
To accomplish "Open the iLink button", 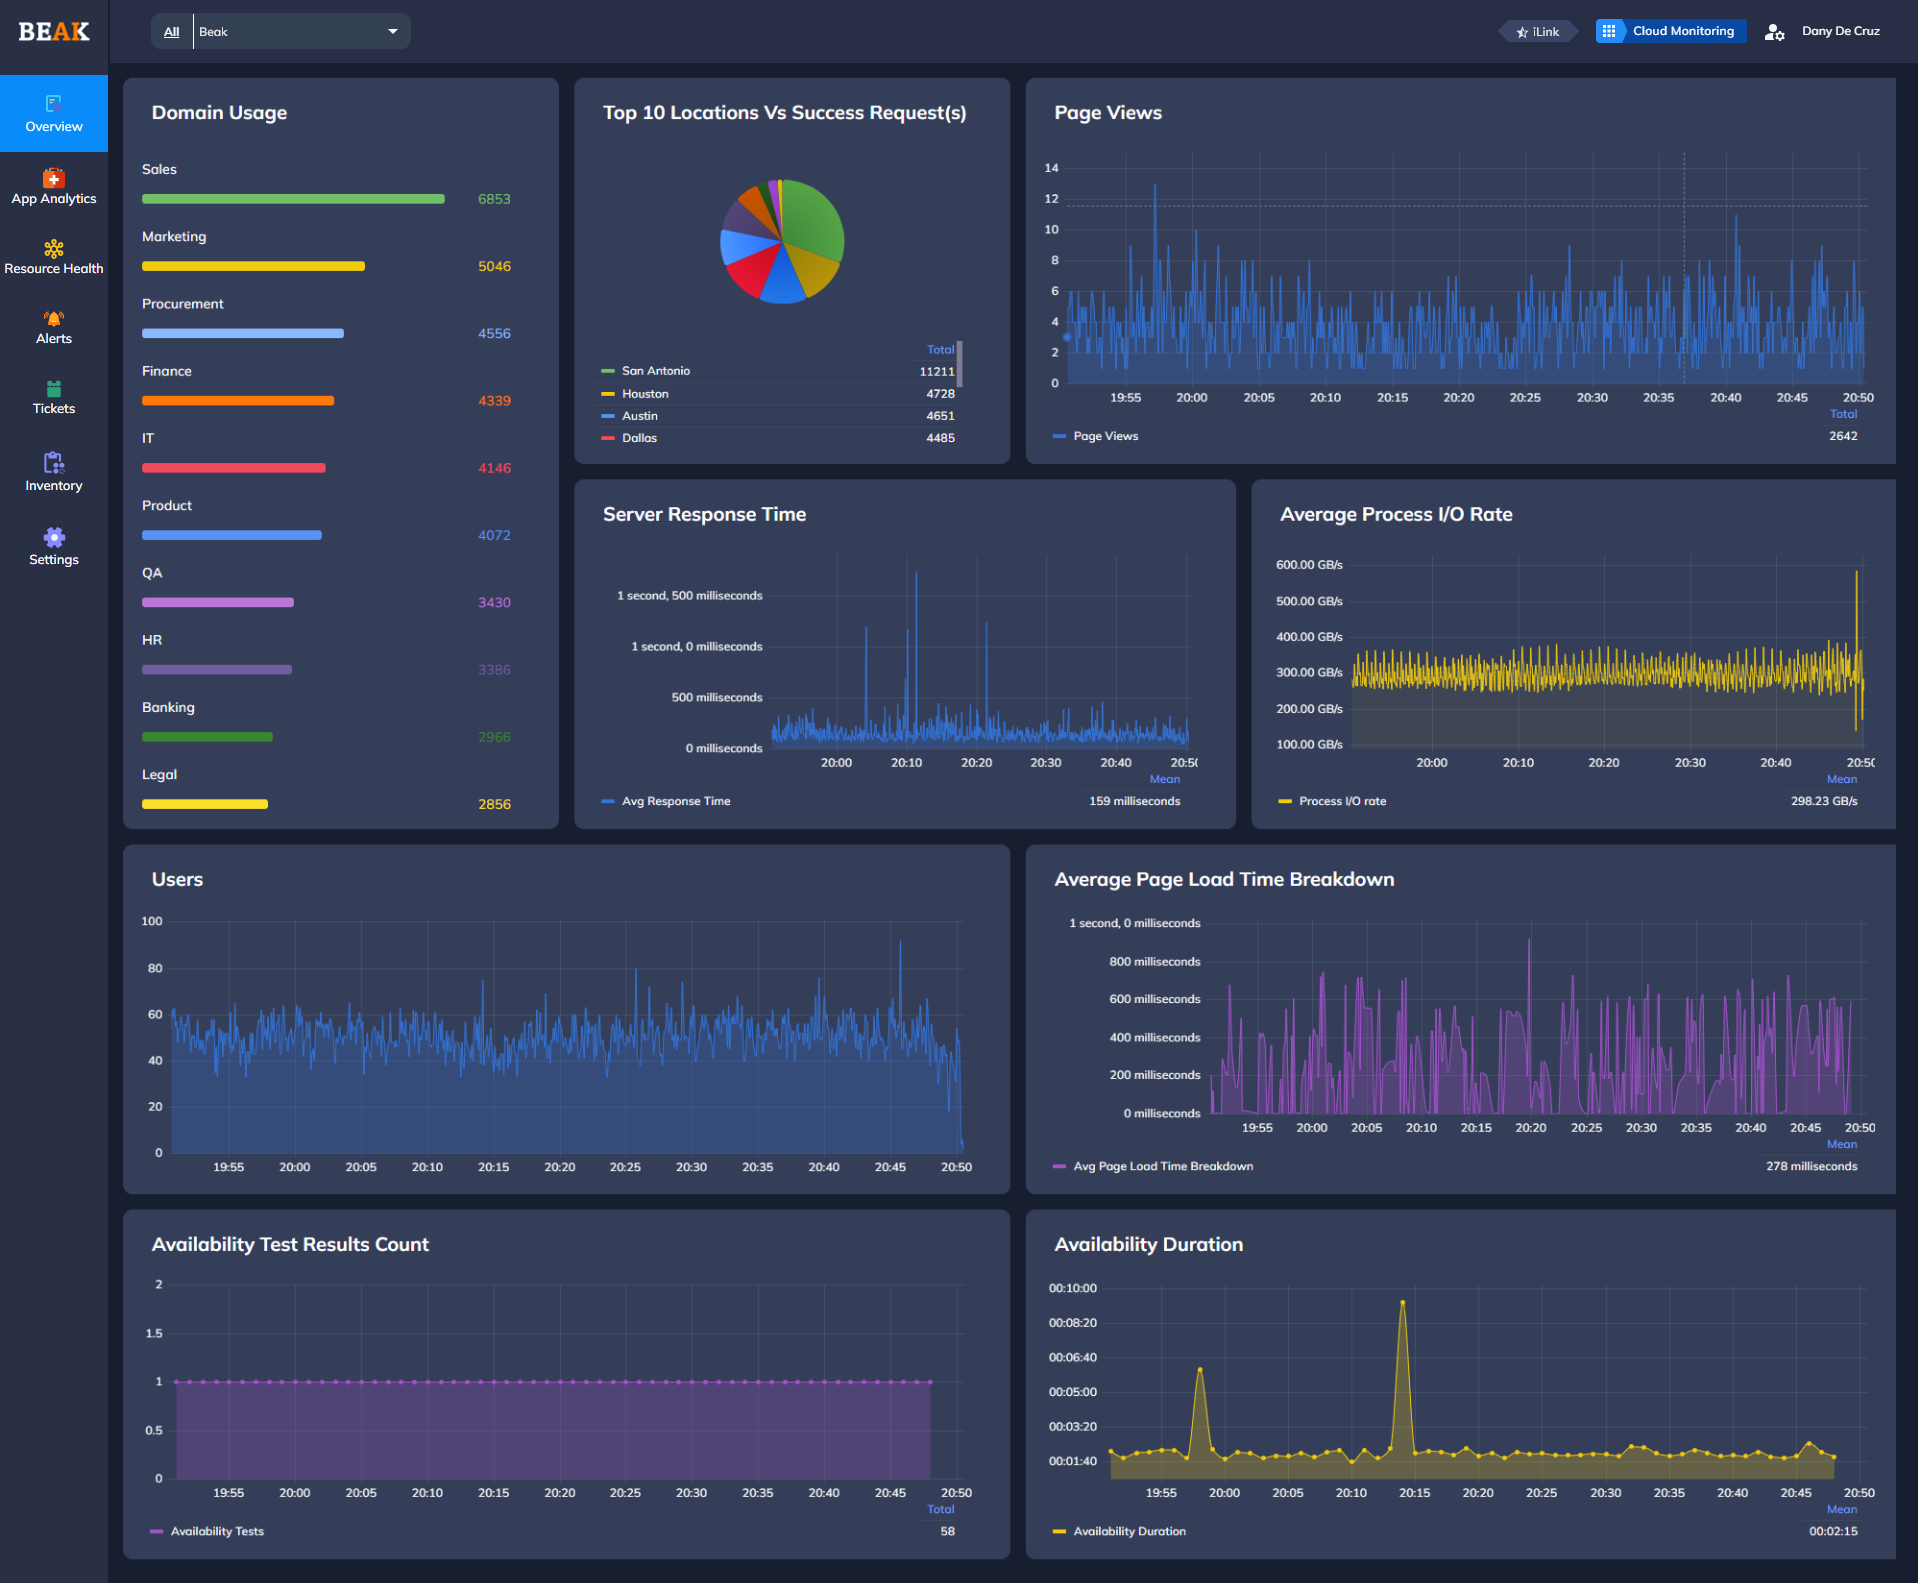I will click(1538, 32).
